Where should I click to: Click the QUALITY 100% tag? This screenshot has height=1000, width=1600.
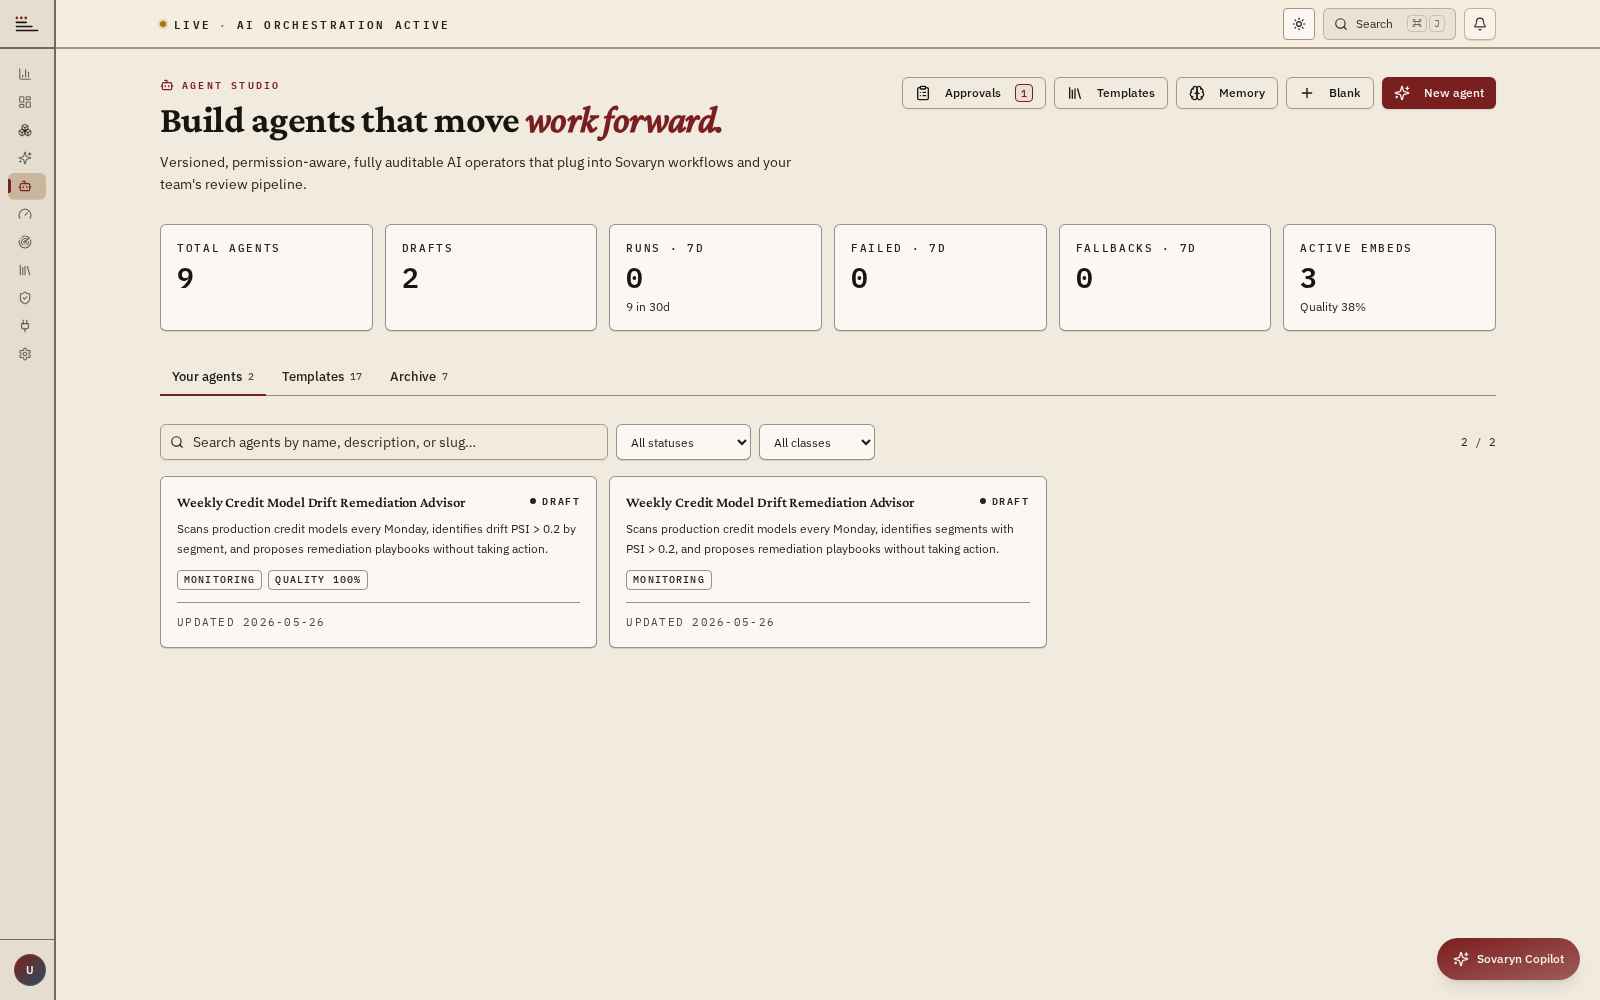coord(318,580)
